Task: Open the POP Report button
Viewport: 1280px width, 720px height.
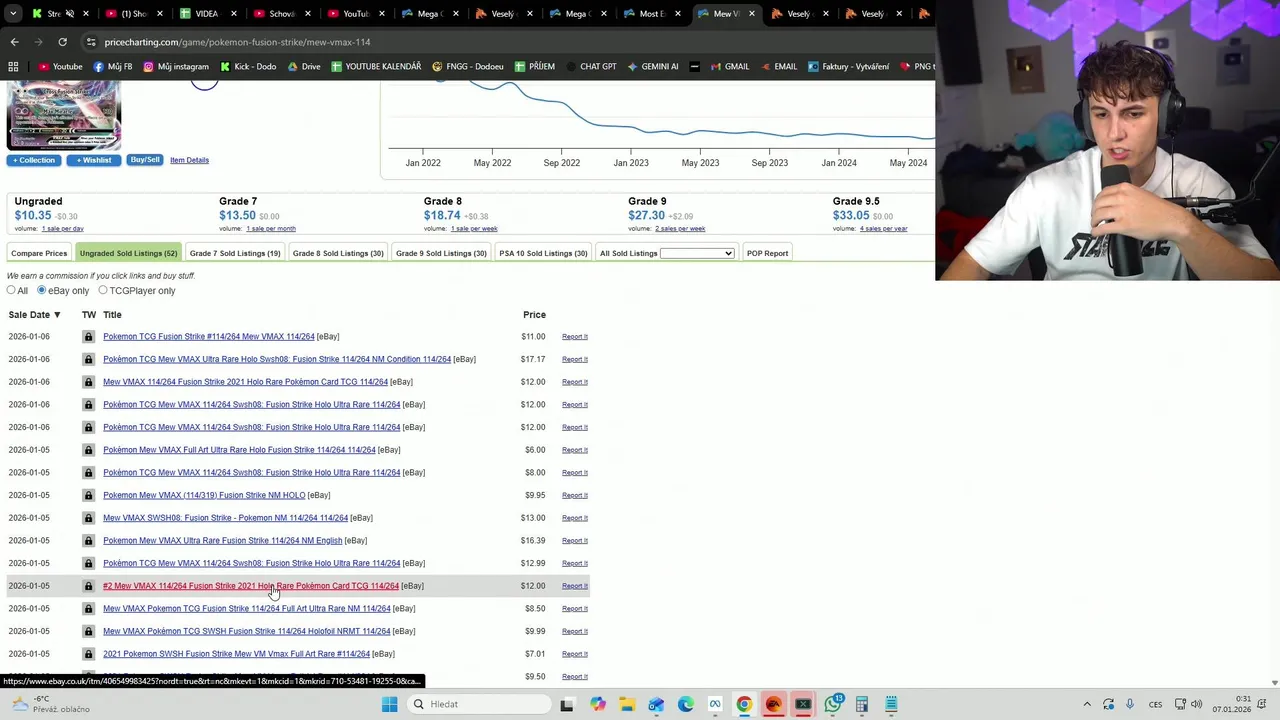Action: point(767,253)
